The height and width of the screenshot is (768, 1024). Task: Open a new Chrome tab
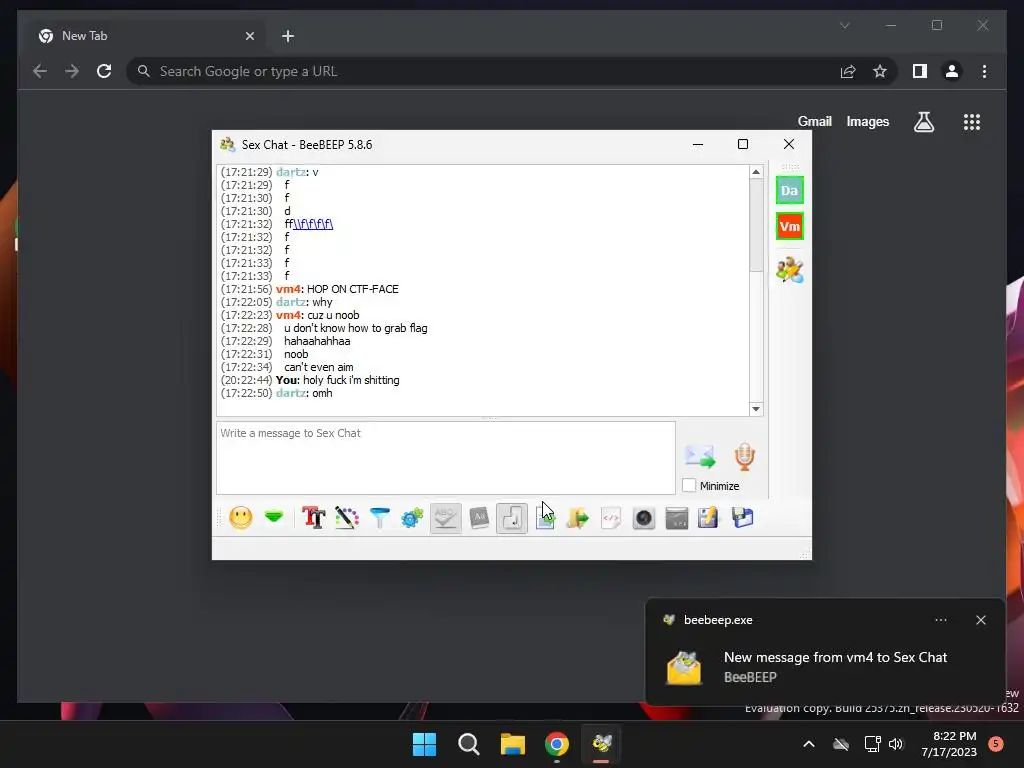[288, 36]
